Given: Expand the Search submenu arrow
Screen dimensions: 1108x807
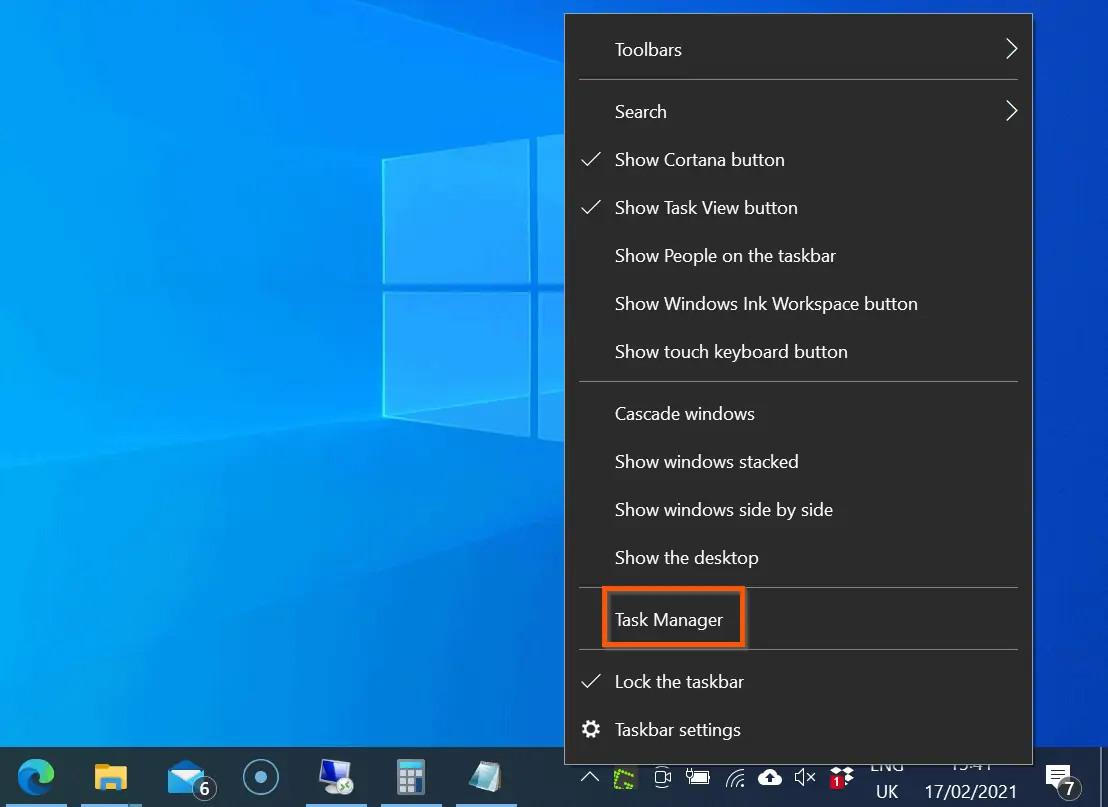Looking at the screenshot, I should [1011, 111].
